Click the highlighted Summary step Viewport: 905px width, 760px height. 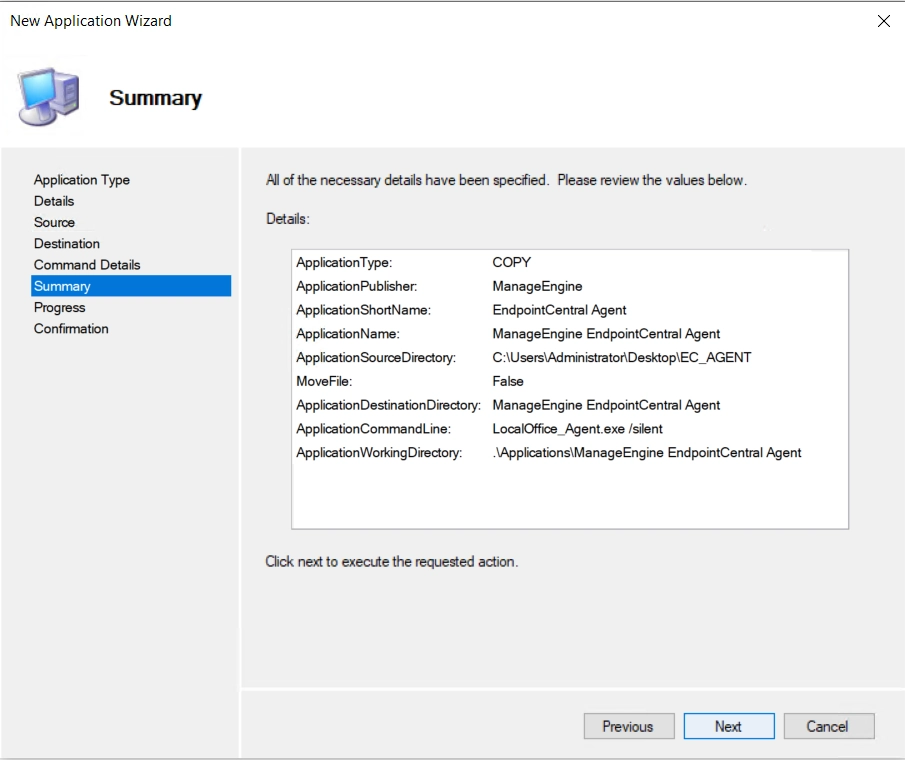point(131,286)
